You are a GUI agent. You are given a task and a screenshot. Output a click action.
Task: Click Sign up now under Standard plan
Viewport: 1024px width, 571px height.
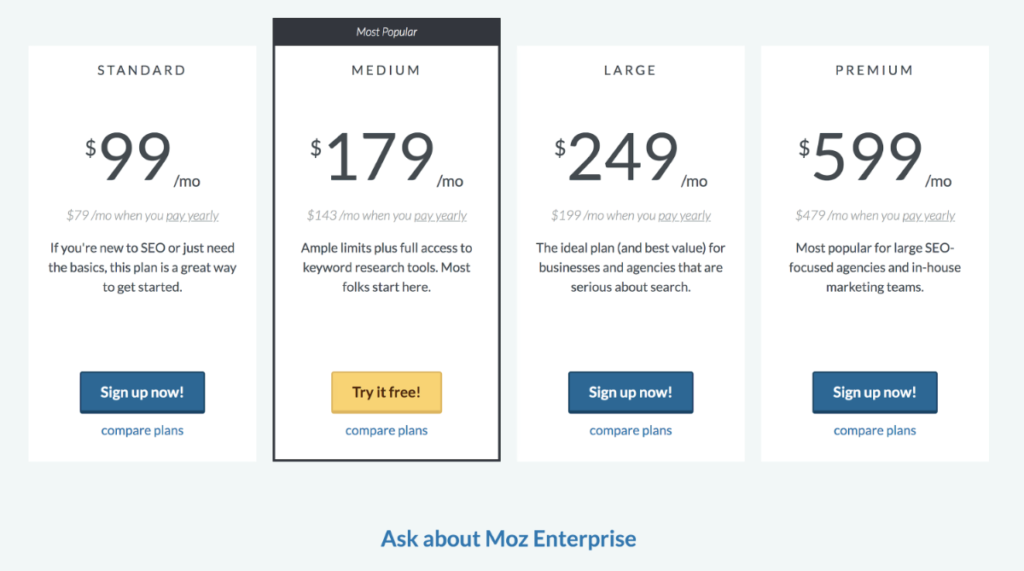click(142, 392)
